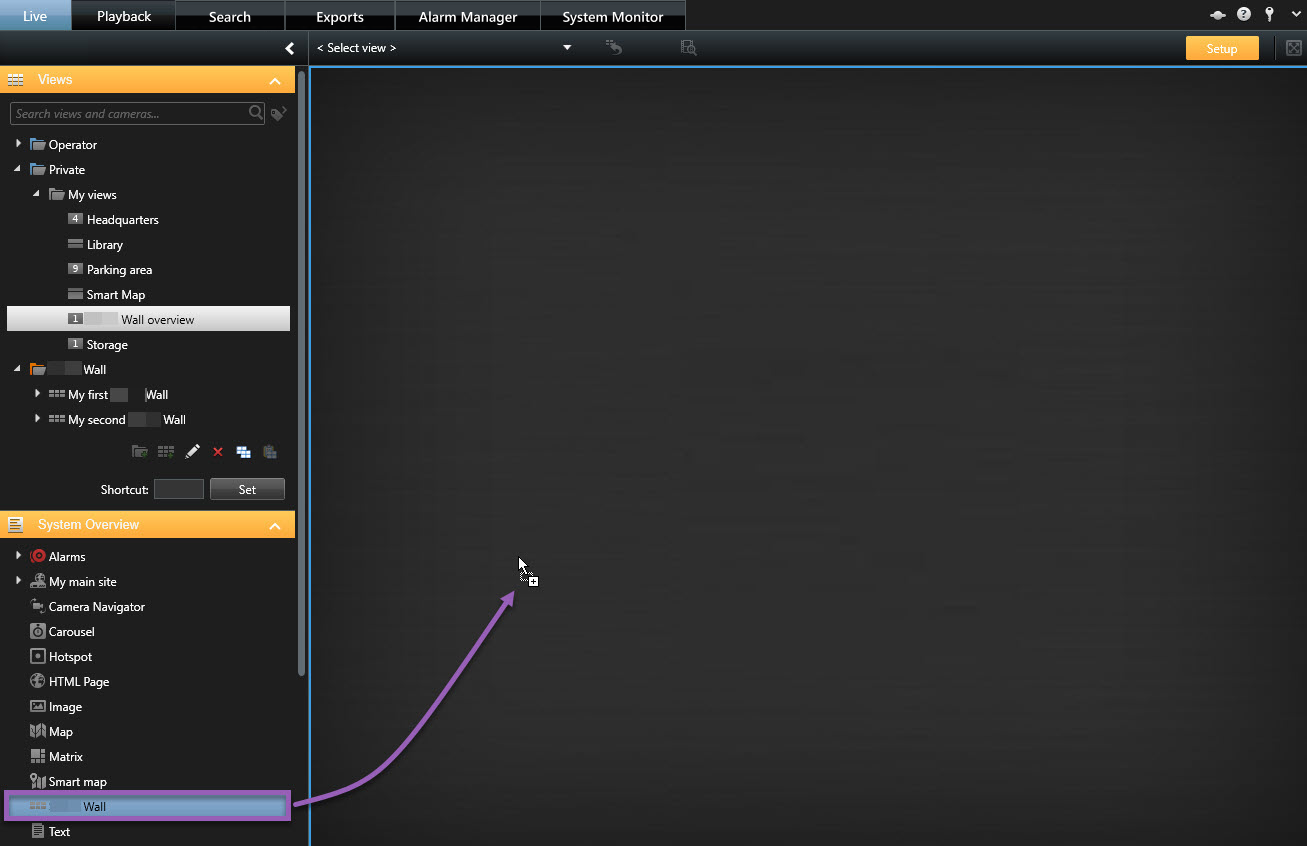
Task: Open the Alarm Manager tab
Action: pos(468,17)
